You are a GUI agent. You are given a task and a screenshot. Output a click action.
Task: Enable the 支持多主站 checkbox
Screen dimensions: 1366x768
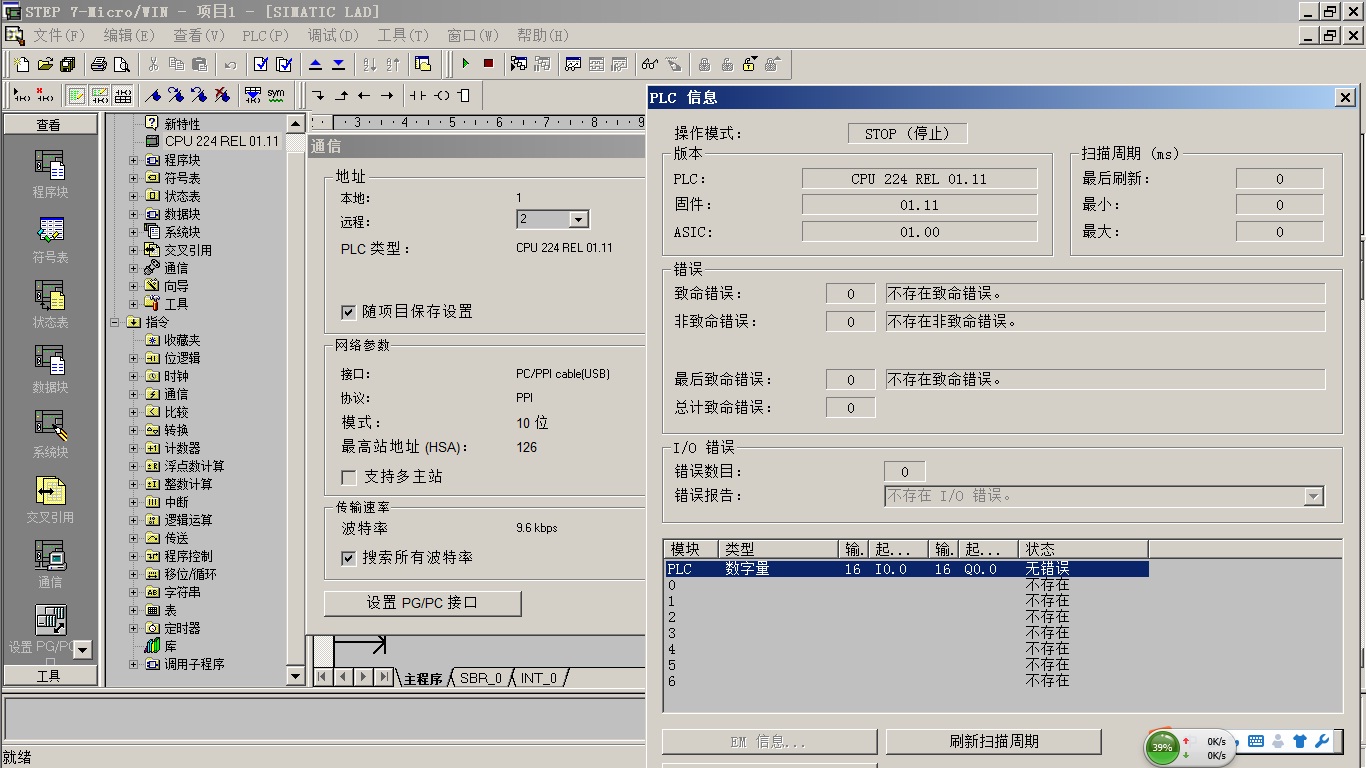[348, 477]
